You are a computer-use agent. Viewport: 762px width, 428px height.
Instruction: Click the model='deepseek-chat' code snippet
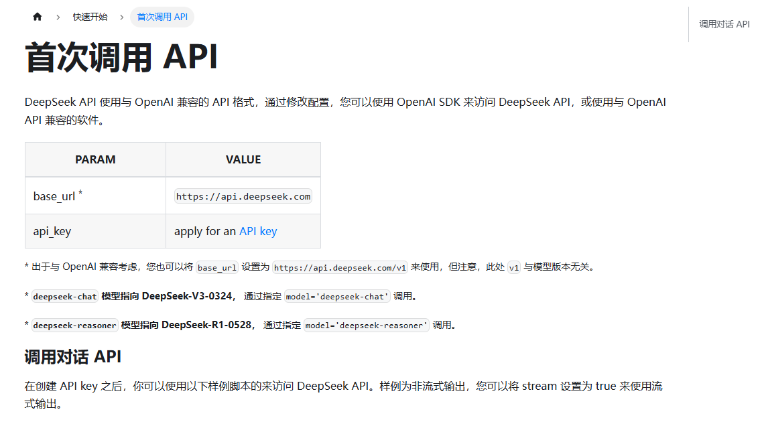click(x=338, y=296)
